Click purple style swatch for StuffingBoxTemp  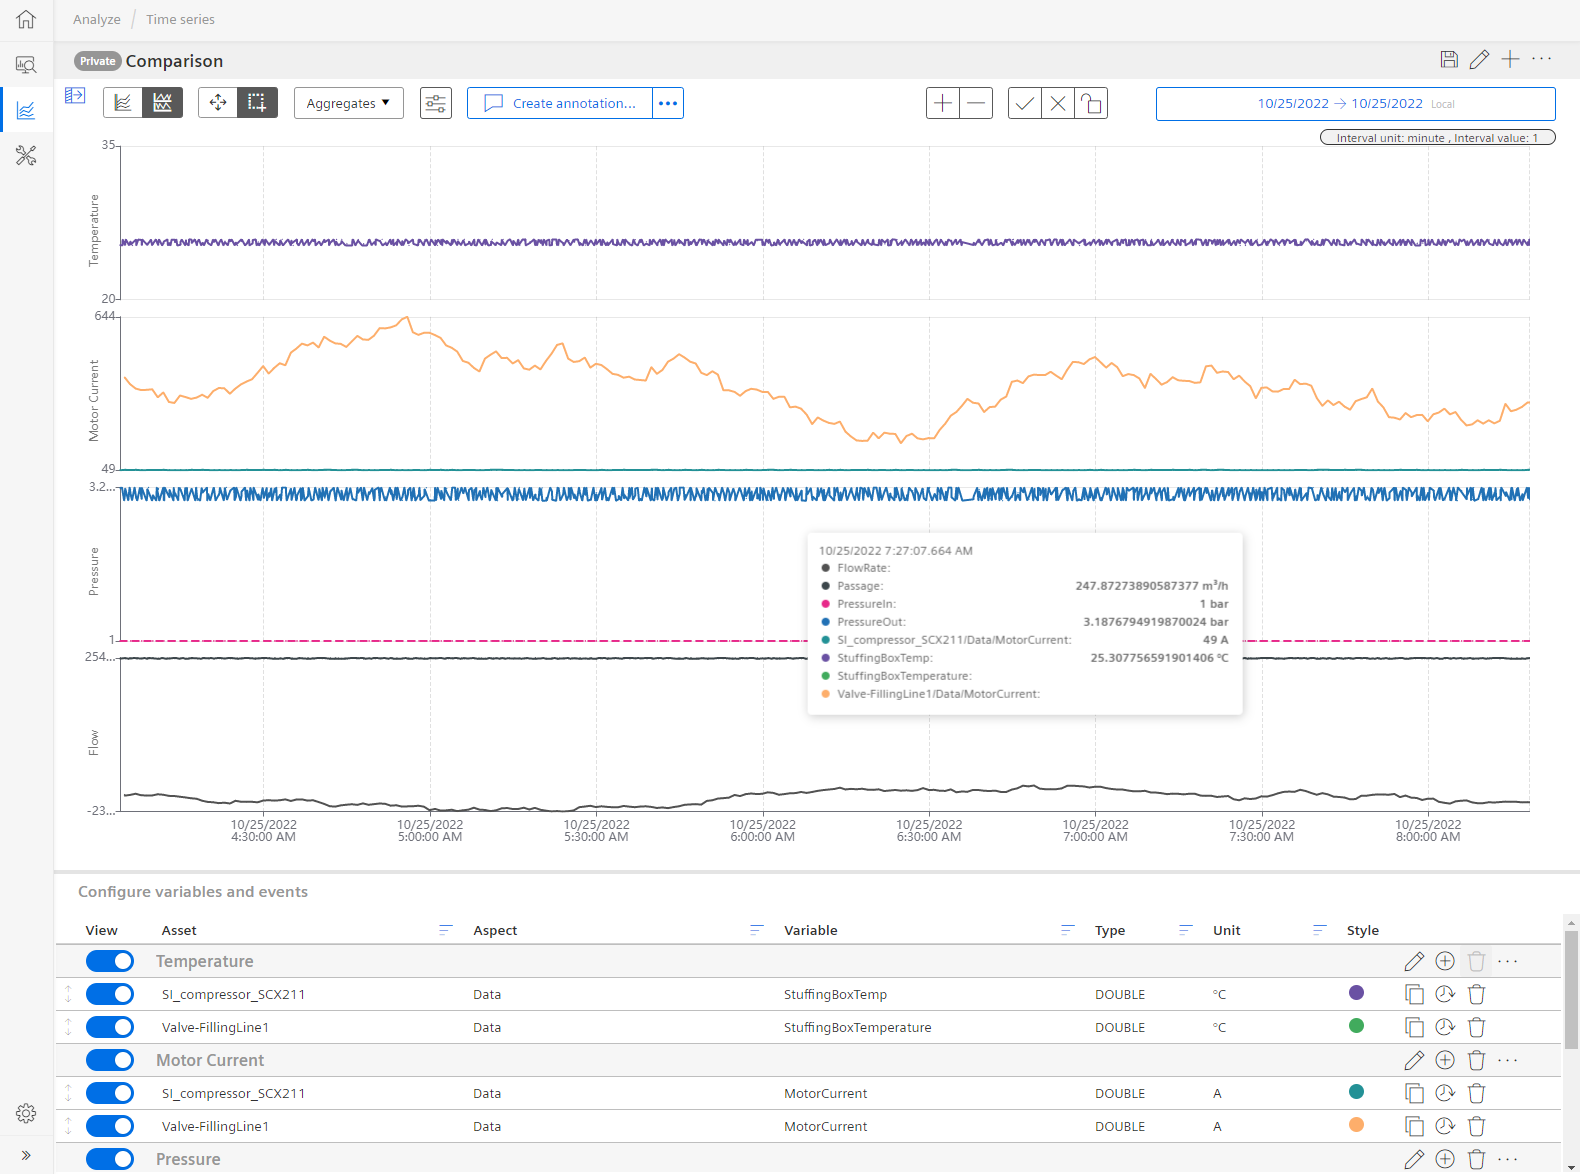click(1357, 993)
